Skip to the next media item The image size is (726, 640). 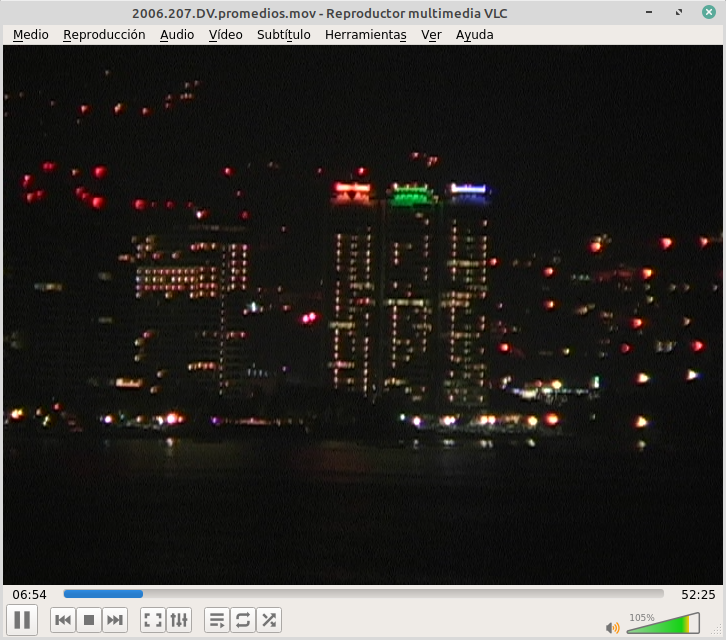coord(115,621)
